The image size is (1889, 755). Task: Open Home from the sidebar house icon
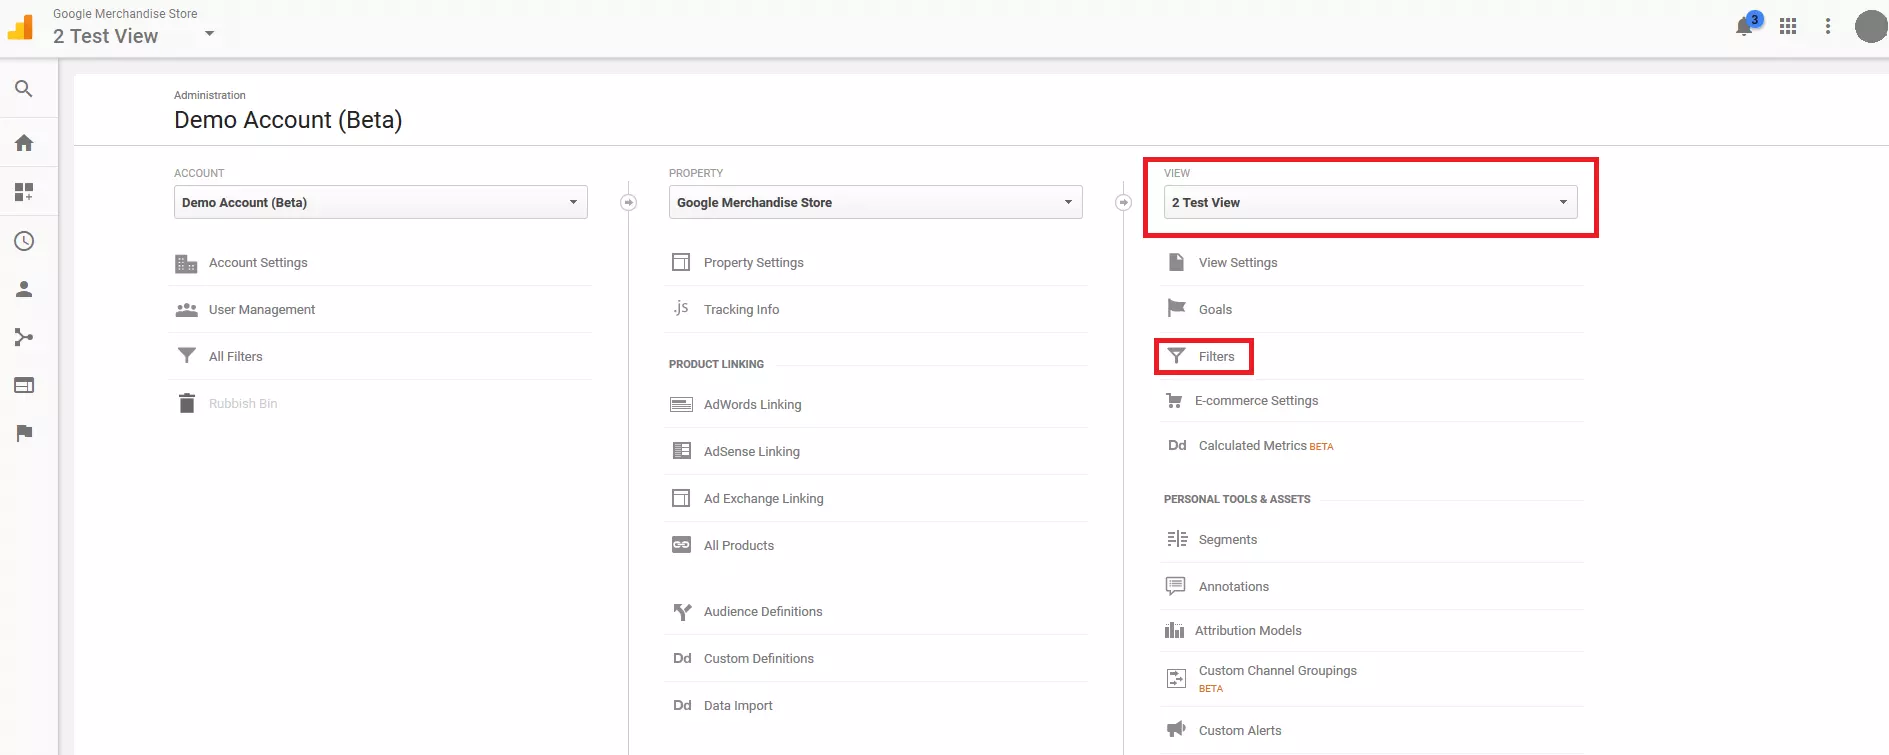point(24,143)
